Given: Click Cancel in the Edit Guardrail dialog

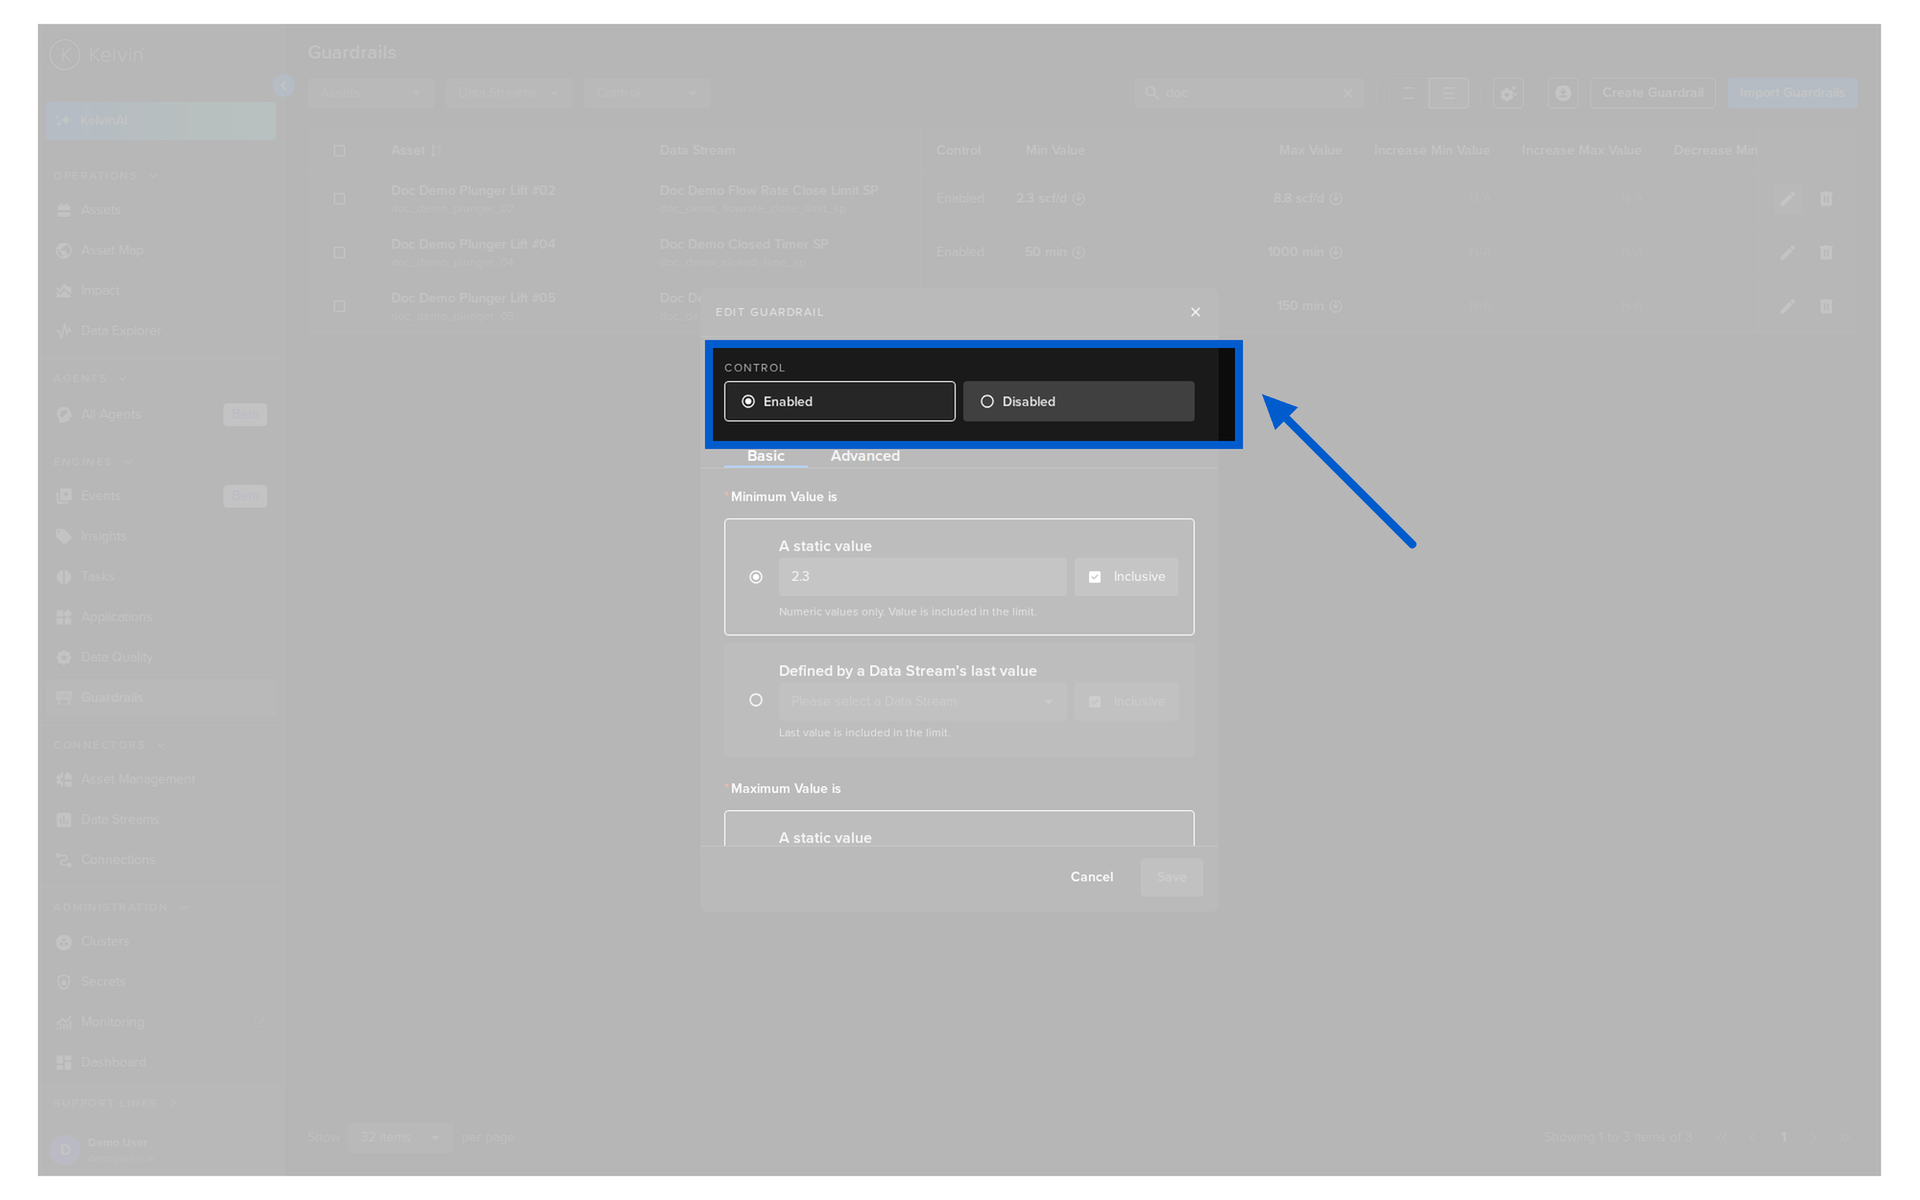Looking at the screenshot, I should click(x=1091, y=877).
